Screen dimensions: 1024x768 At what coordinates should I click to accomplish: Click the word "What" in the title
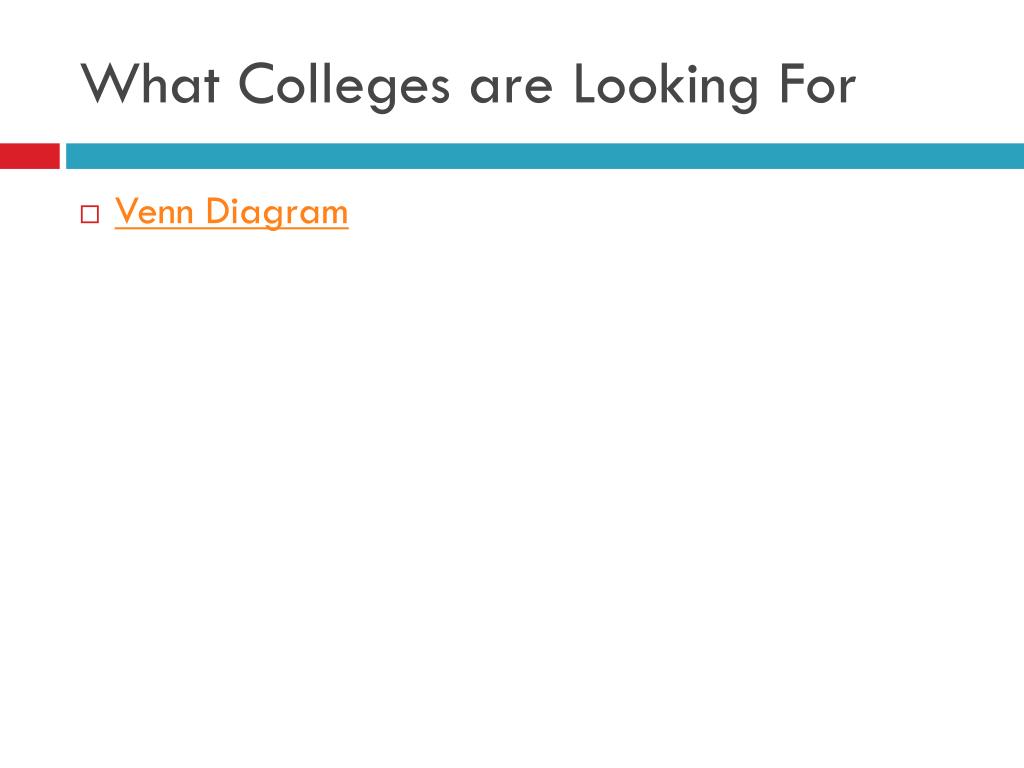coord(150,83)
